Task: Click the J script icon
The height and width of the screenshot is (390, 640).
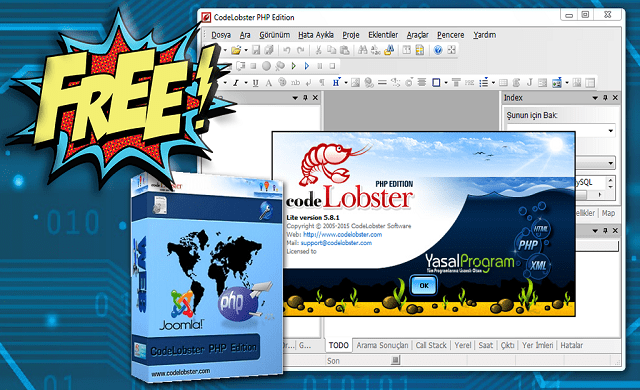Action: [529, 82]
